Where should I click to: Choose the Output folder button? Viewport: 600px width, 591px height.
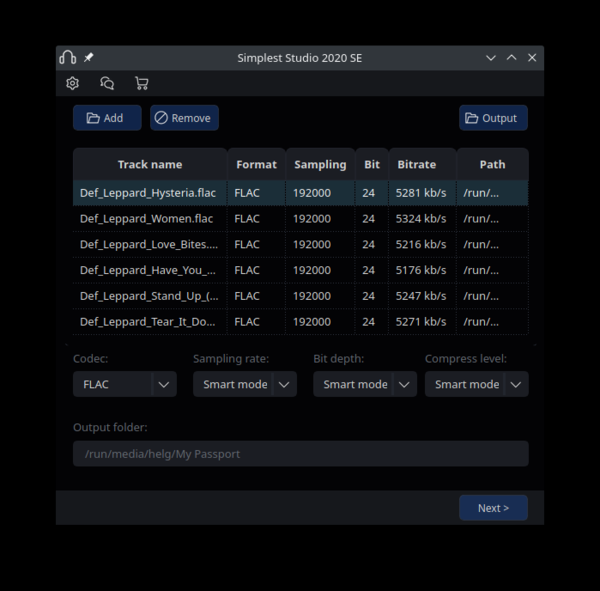pos(493,118)
